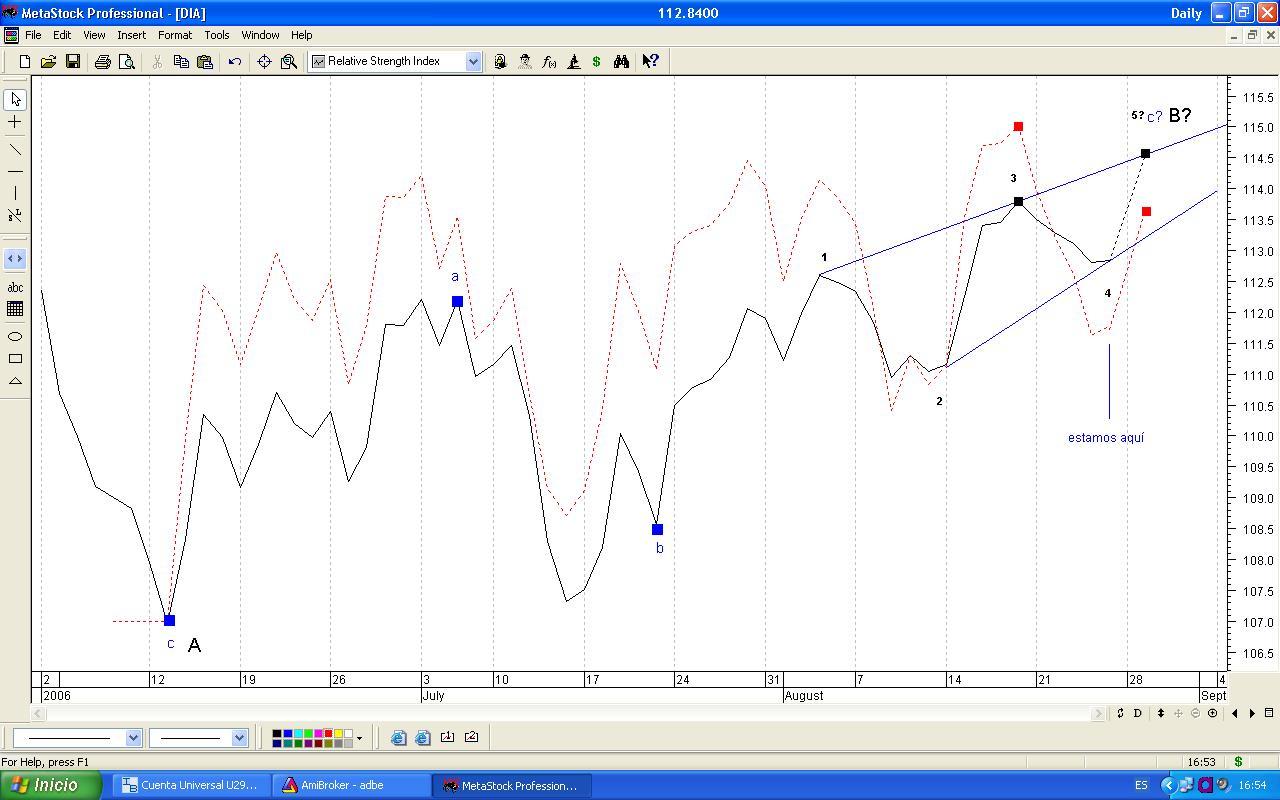This screenshot has width=1280, height=800.
Task: Open the File menu
Action: click(x=33, y=35)
